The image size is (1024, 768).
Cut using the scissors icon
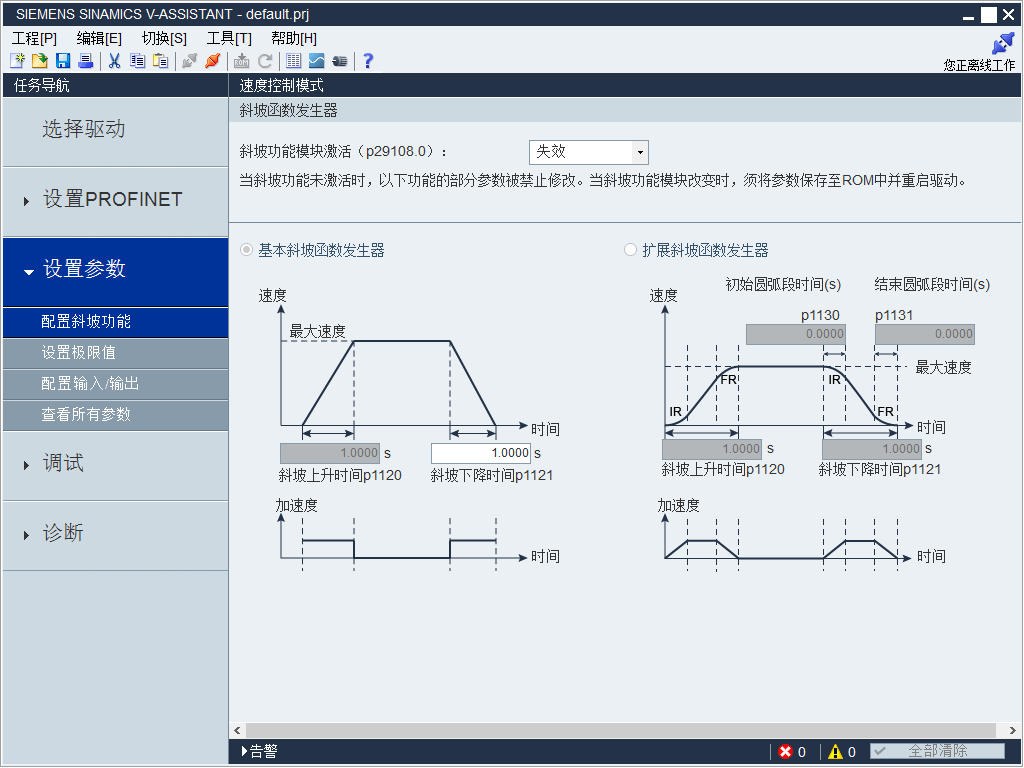115,61
